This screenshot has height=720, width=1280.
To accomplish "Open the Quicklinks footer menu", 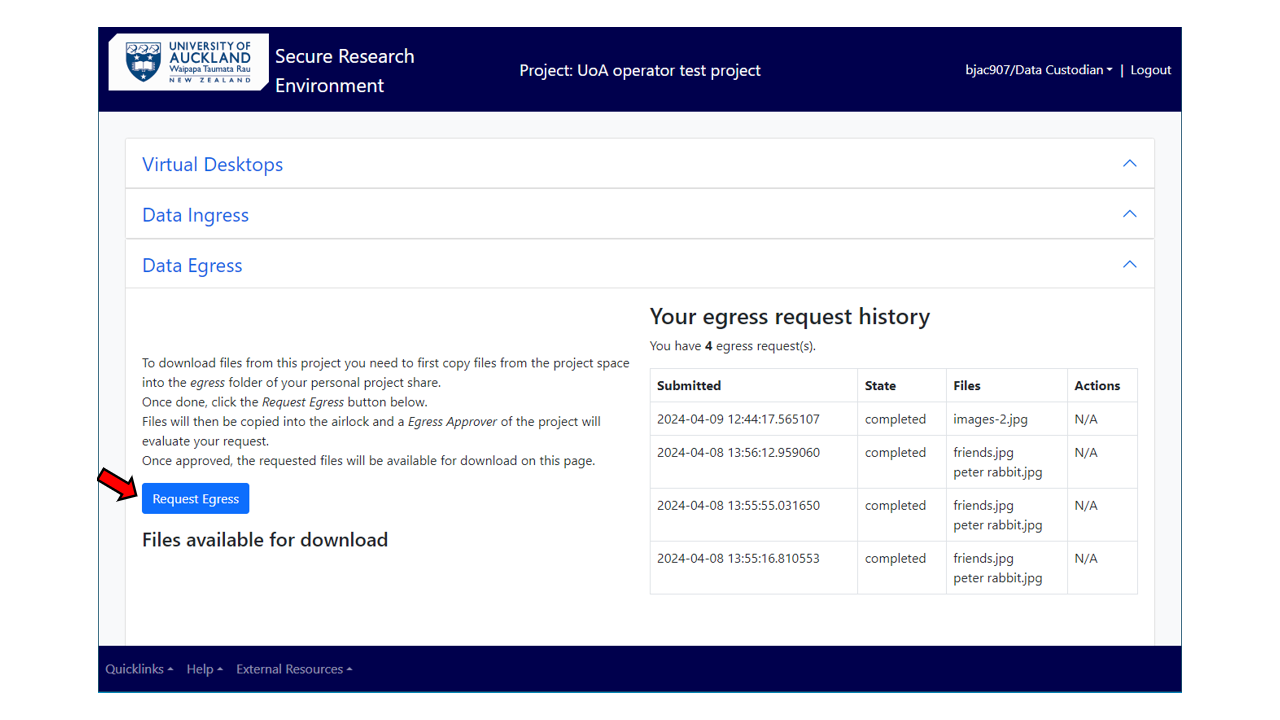I will [139, 669].
